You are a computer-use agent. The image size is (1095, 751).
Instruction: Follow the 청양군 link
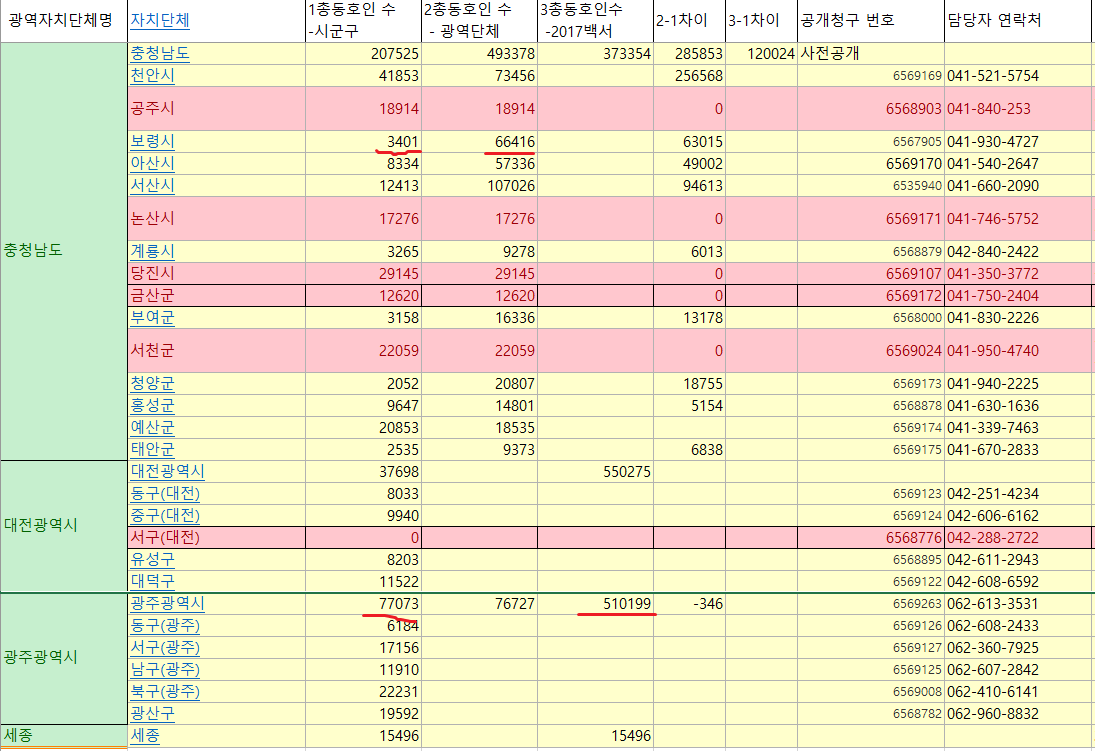point(152,384)
